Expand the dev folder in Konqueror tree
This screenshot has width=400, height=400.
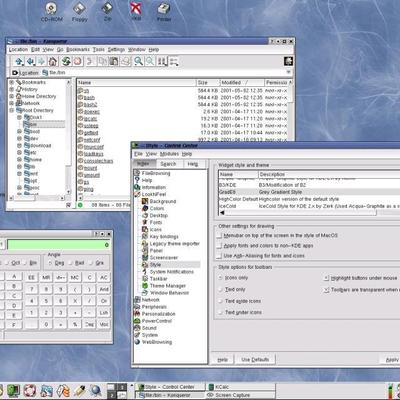19,138
